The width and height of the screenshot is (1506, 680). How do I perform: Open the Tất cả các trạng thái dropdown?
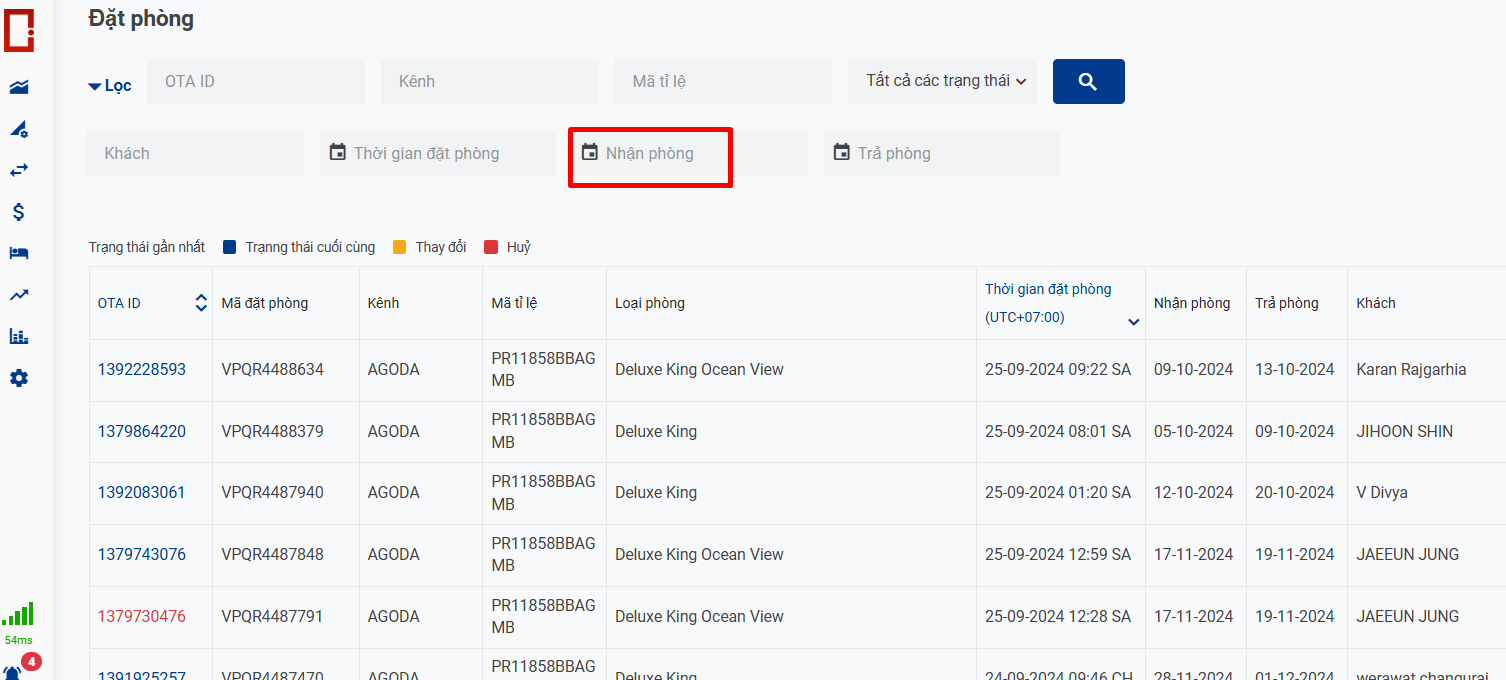tap(942, 81)
